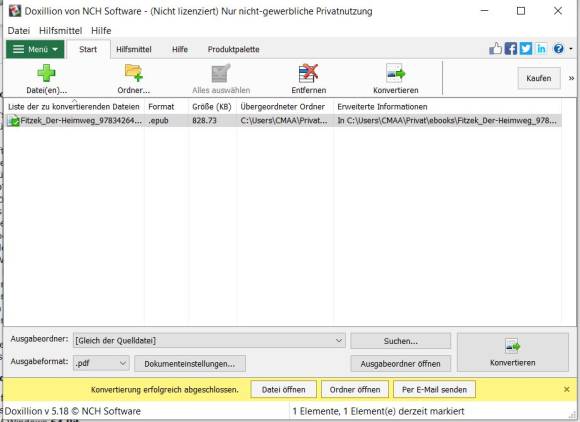The image size is (580, 422).
Task: Maximize the Doxillion window
Action: pyautogui.click(x=521, y=11)
